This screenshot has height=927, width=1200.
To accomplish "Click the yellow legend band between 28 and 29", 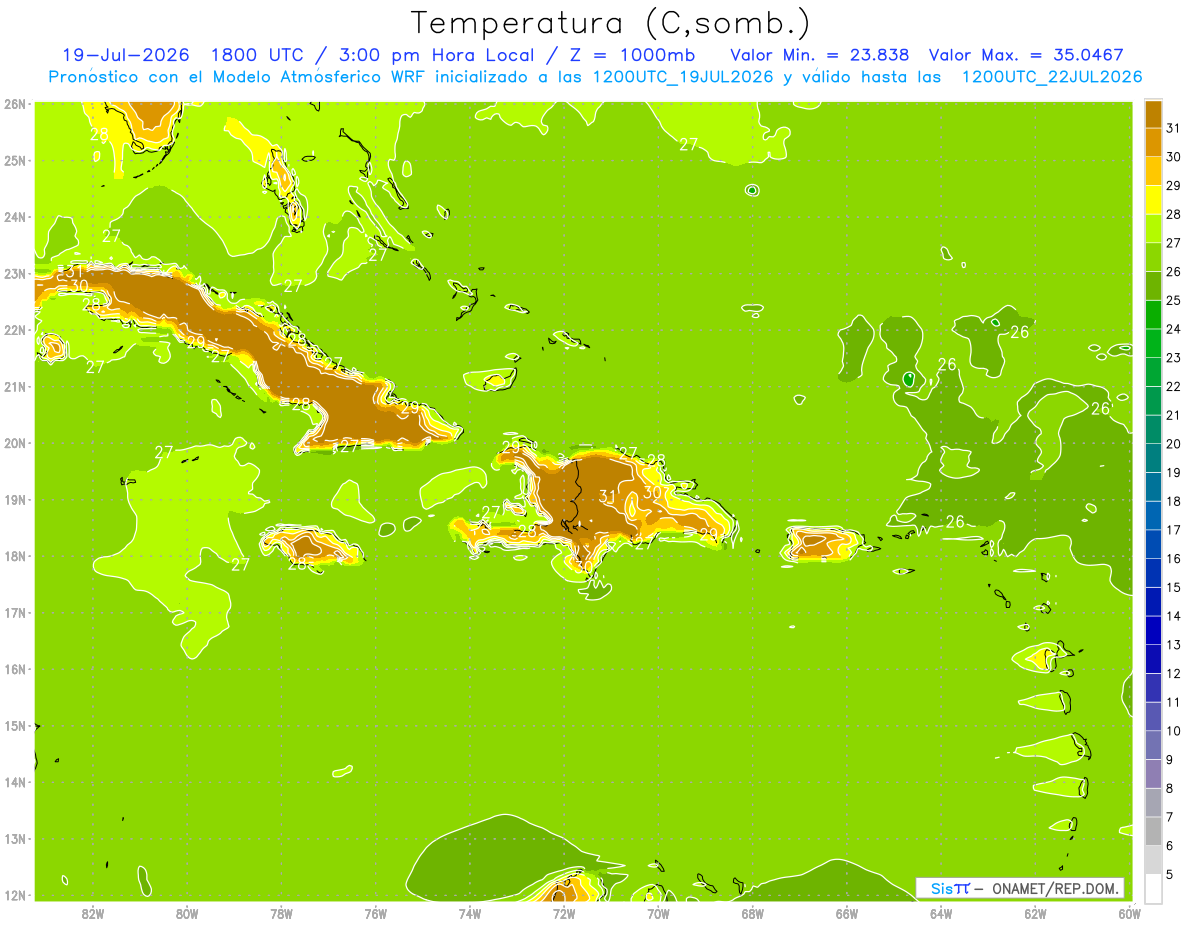I will (1153, 200).
